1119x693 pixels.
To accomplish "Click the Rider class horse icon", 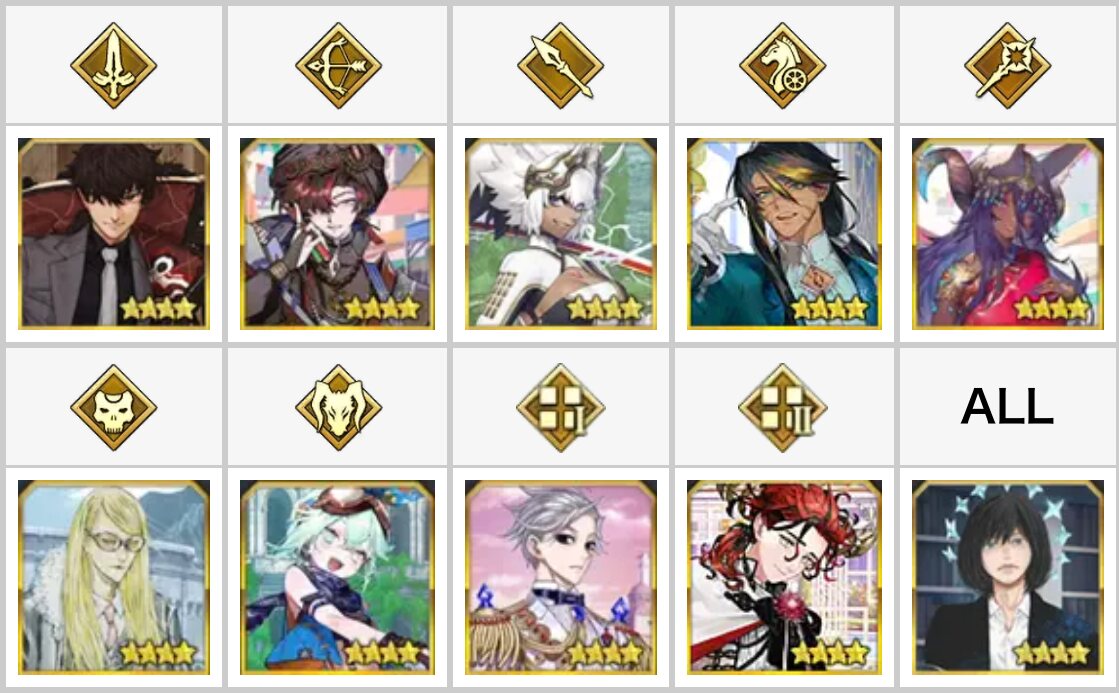I will (783, 66).
